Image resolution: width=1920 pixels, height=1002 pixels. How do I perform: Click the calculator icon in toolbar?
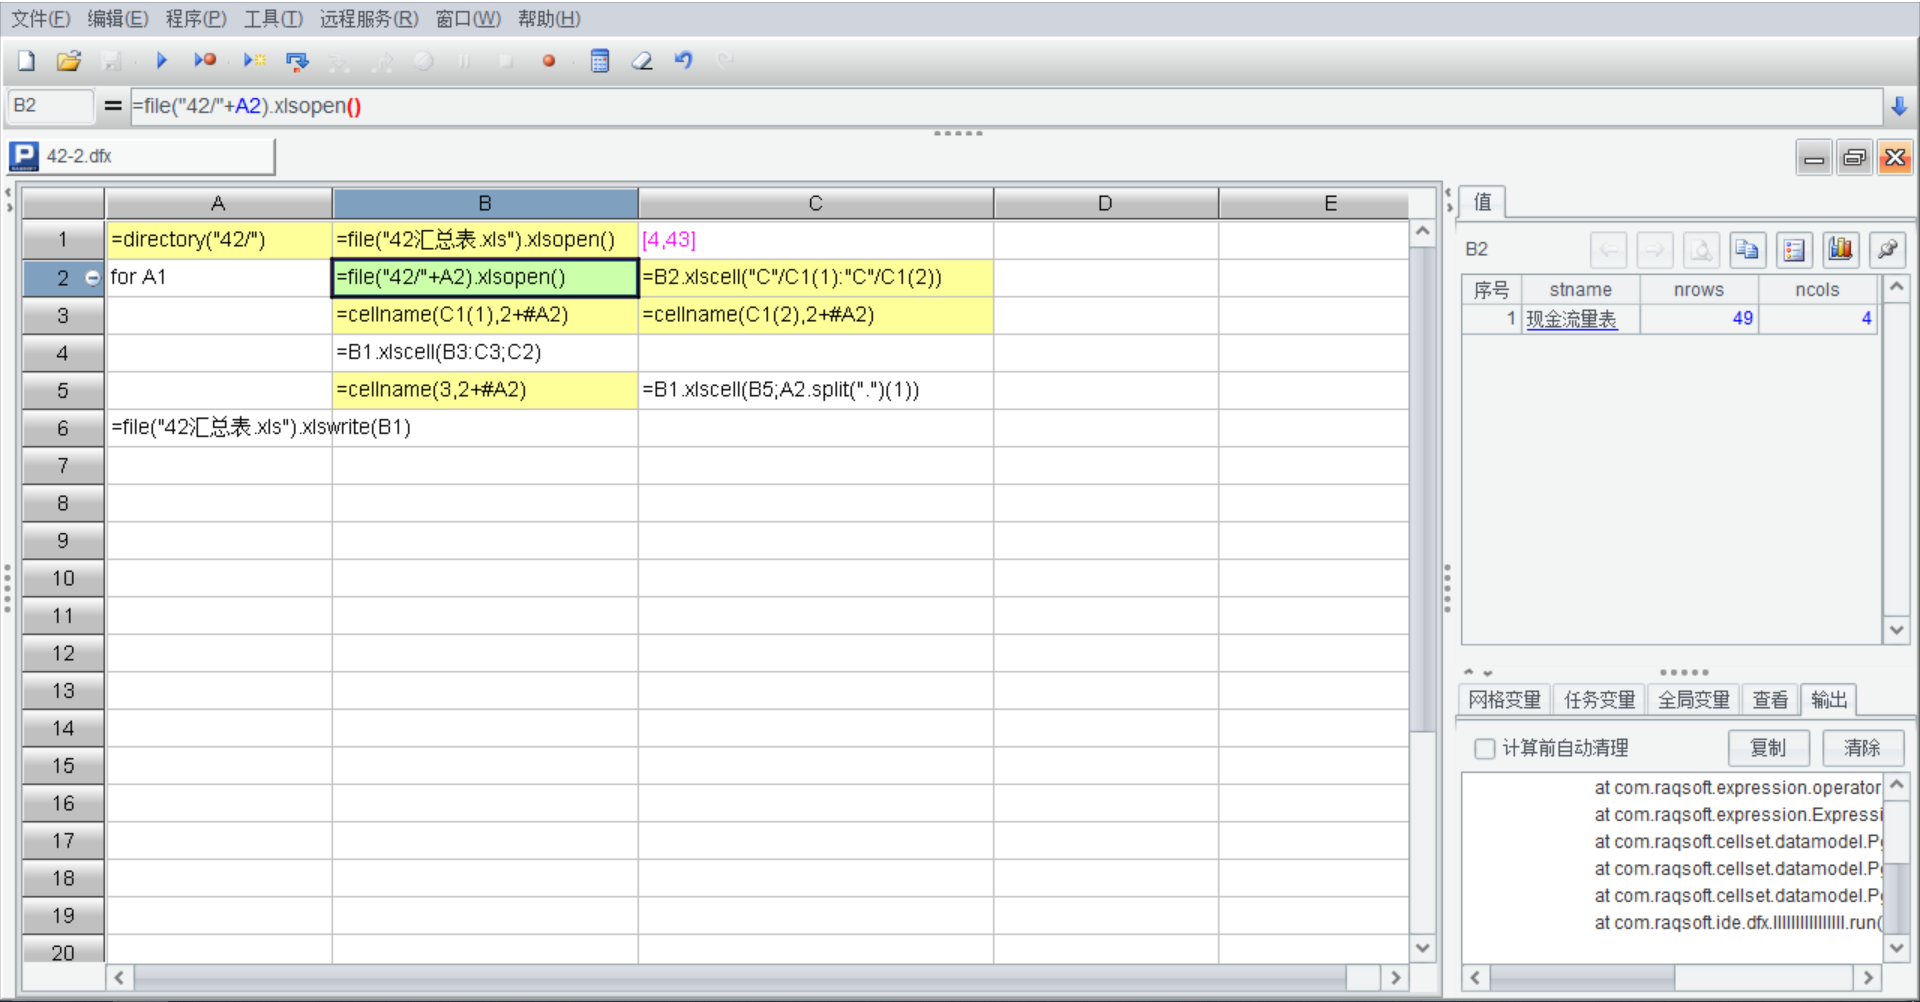click(x=600, y=61)
